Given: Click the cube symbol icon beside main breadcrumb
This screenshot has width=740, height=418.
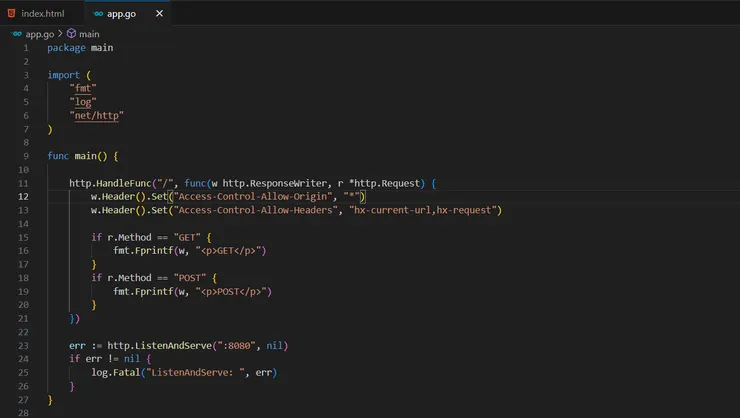Looking at the screenshot, I should pos(71,33).
